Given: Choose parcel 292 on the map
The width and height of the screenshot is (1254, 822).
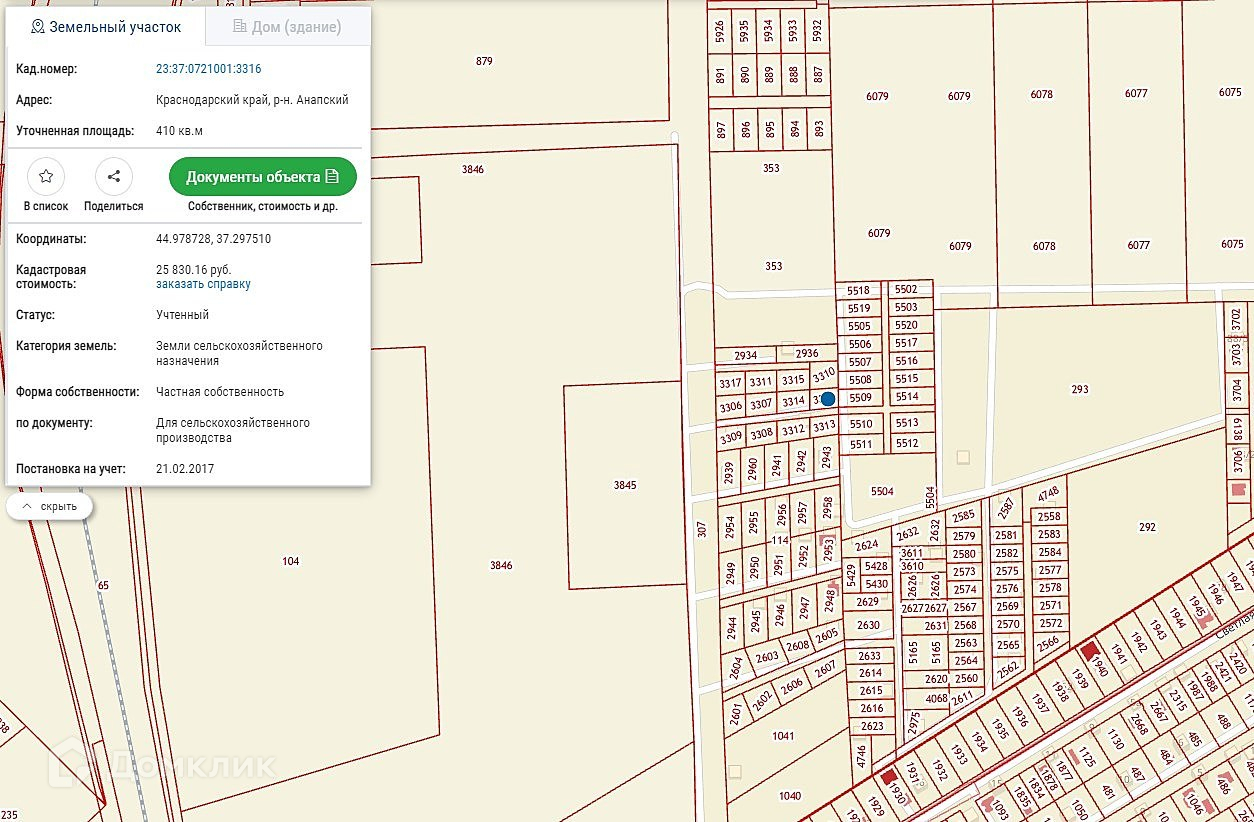Looking at the screenshot, I should click(1146, 527).
